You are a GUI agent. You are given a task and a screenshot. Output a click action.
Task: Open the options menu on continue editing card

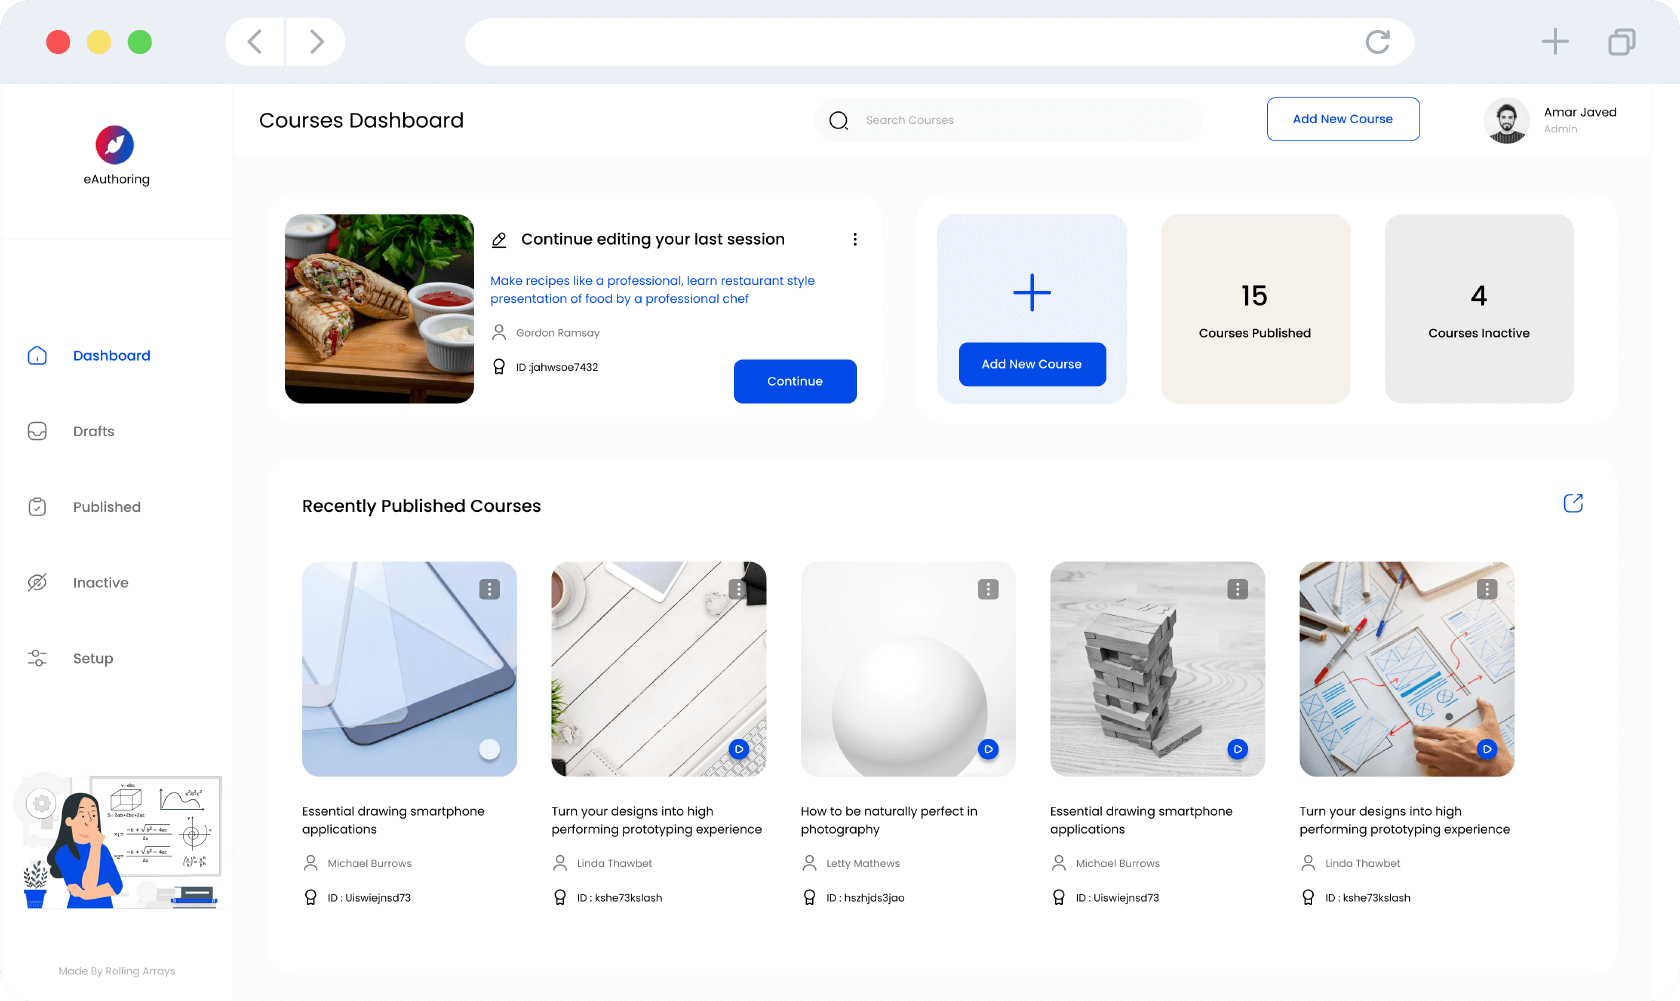[x=854, y=240]
